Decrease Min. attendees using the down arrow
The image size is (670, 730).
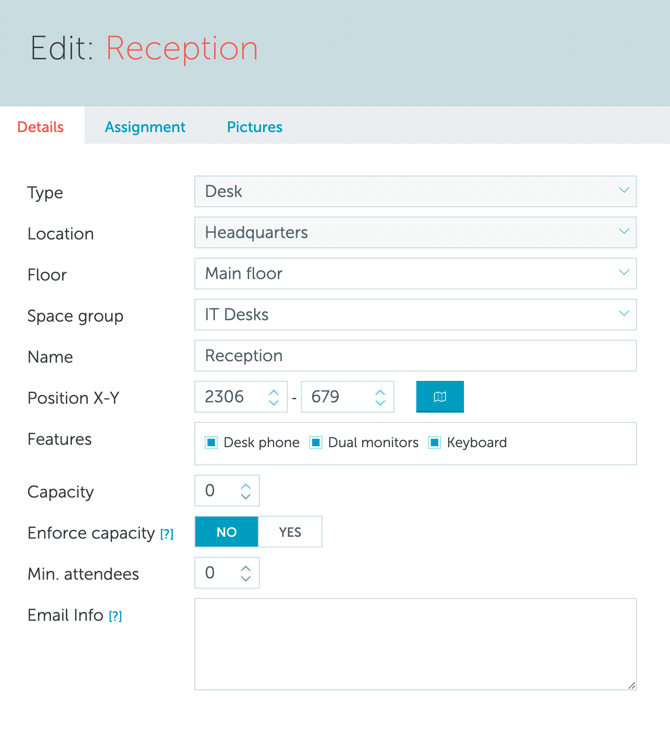(246, 579)
